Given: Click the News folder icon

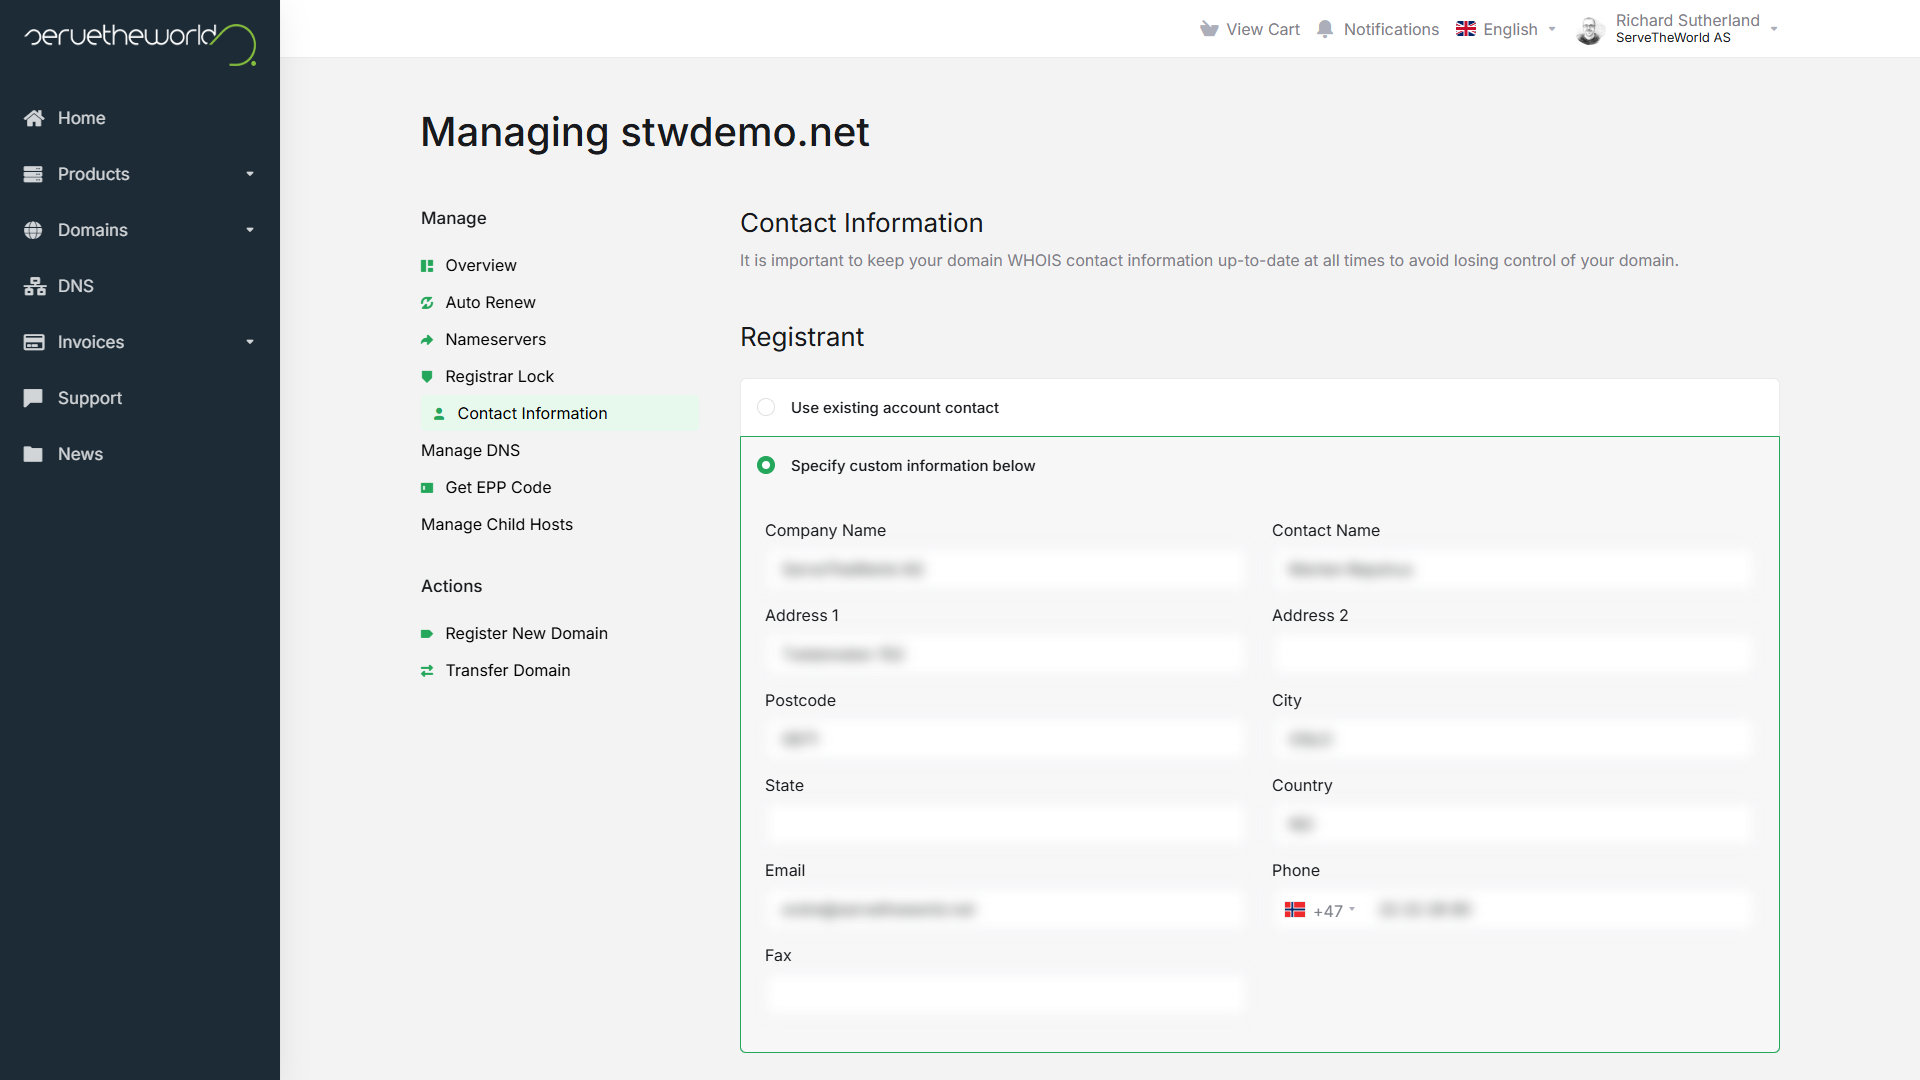Looking at the screenshot, I should click(x=33, y=454).
